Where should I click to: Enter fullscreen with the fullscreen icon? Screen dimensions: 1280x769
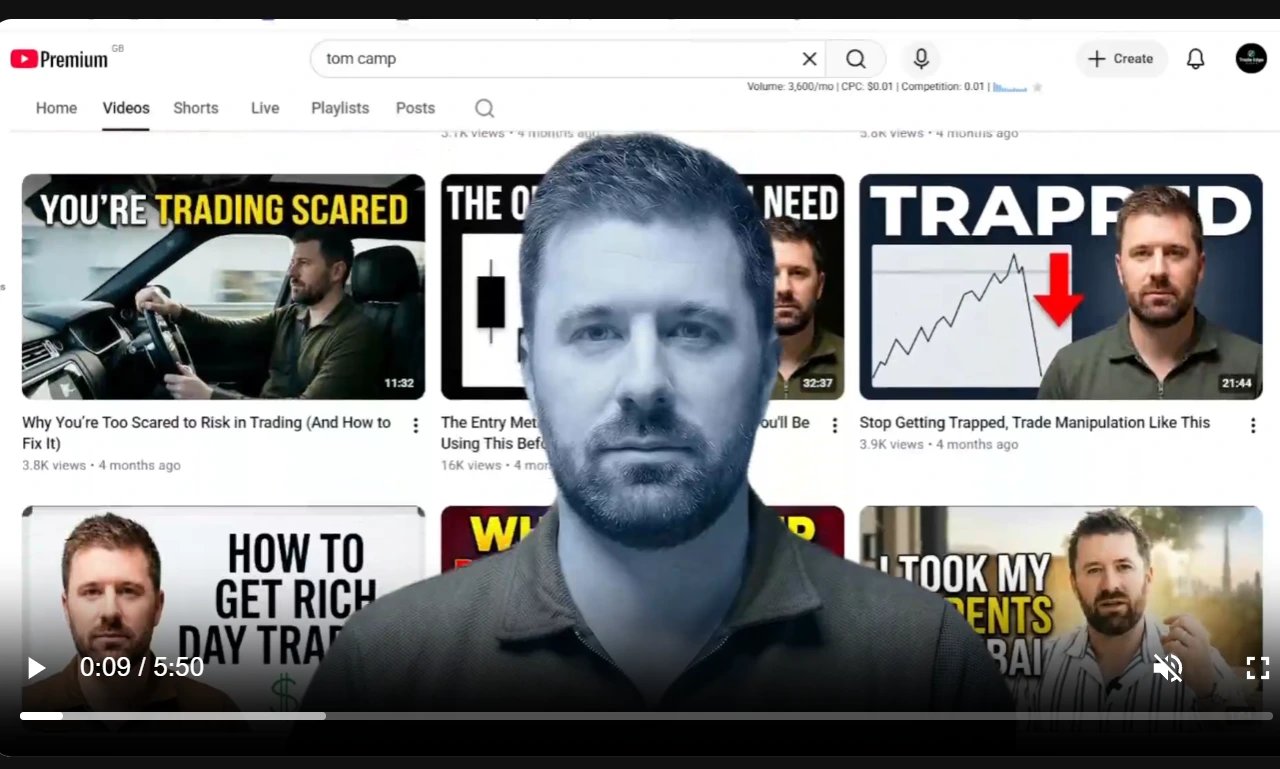click(1257, 668)
